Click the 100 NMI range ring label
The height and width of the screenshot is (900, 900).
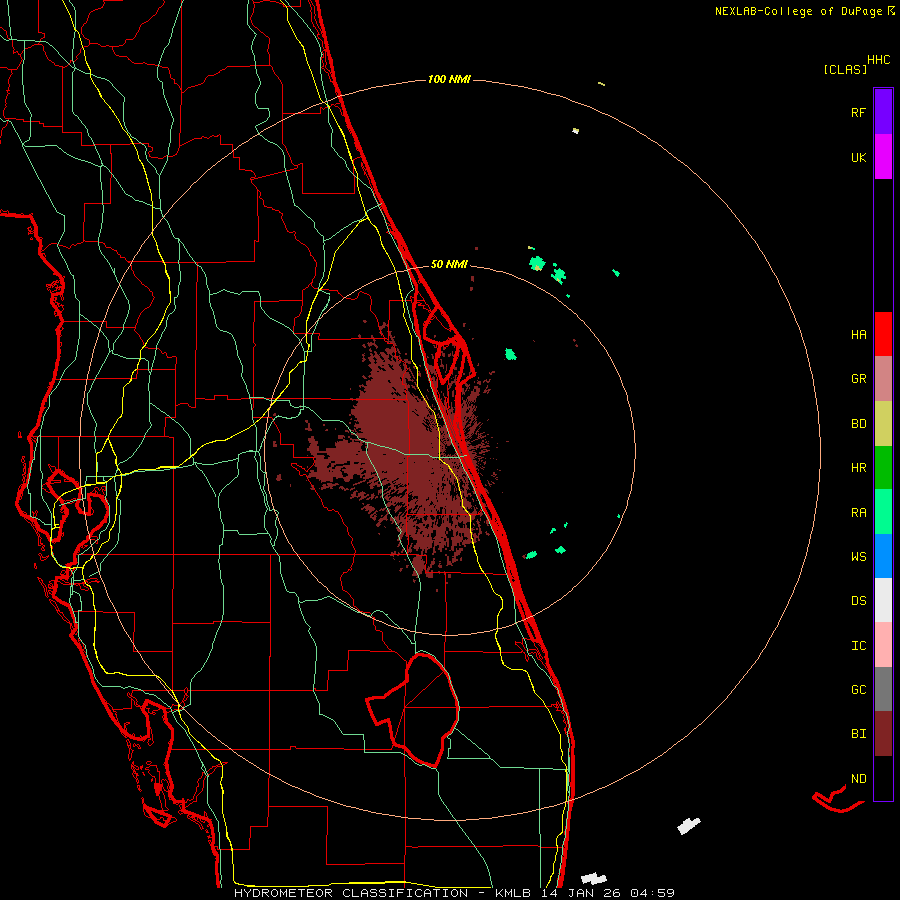(449, 79)
